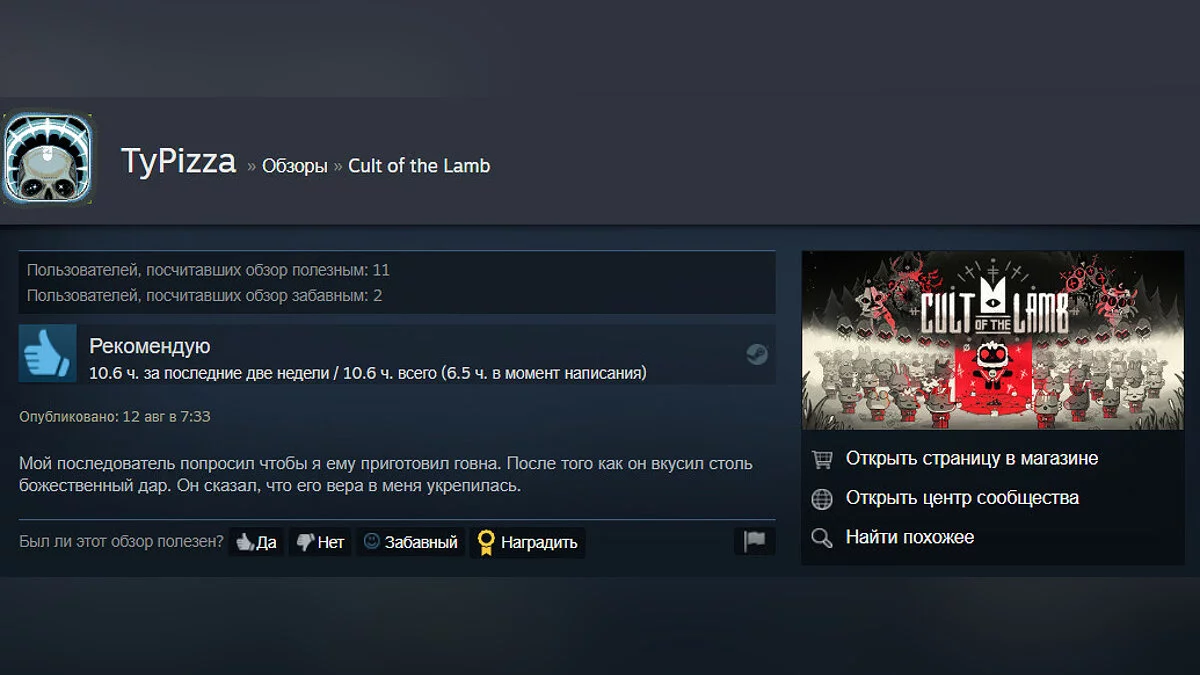This screenshot has width=1200, height=675.
Task: Mark the review as Забавный
Action: pos(410,542)
